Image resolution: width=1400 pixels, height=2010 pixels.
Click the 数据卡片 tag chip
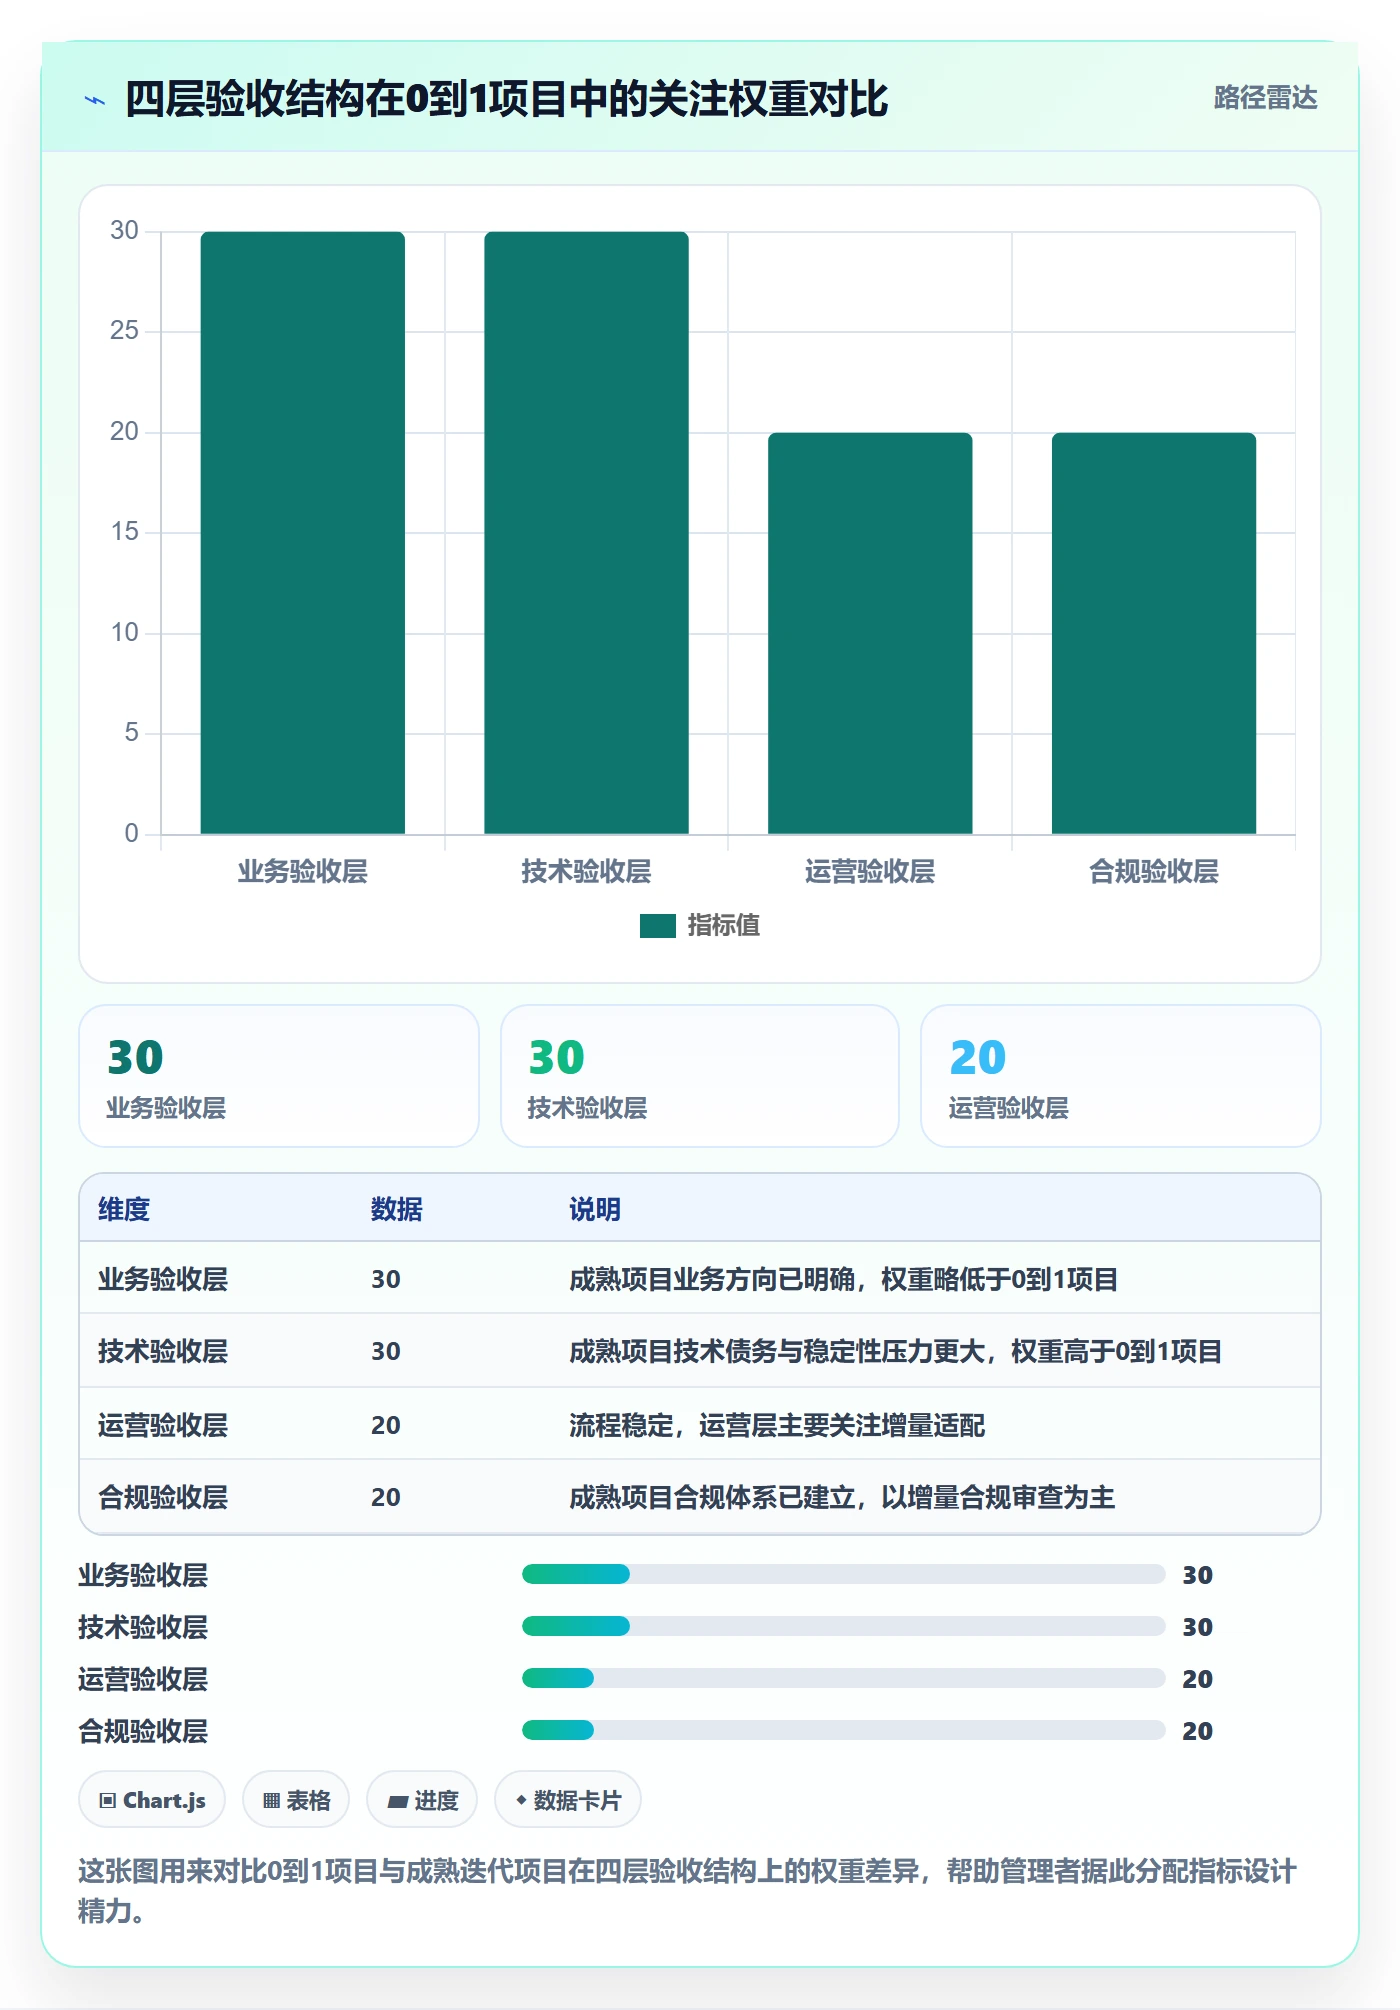click(x=568, y=1800)
